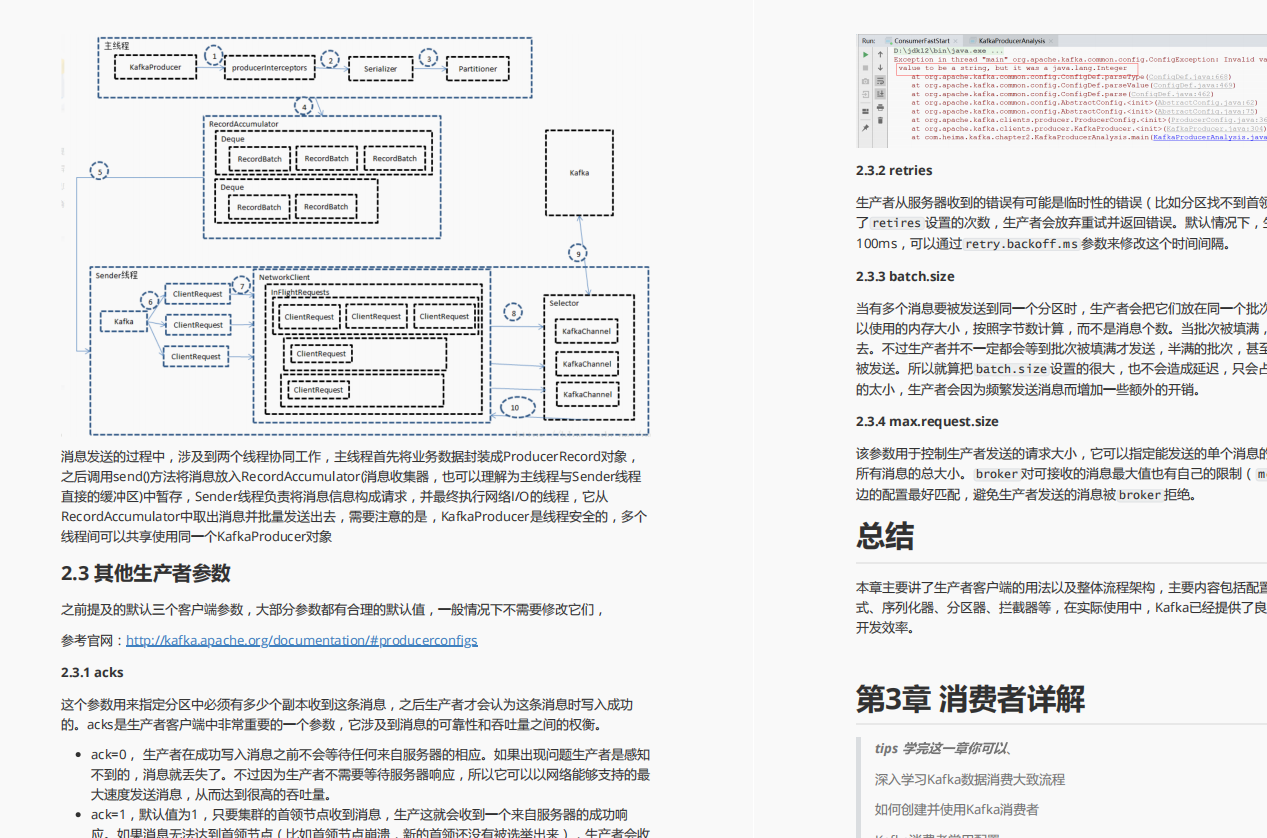Viewport: 1267px width, 838px height.
Task: Open the blue KafkaProducerAnalysis.java stack trace link
Action: [x=1210, y=137]
